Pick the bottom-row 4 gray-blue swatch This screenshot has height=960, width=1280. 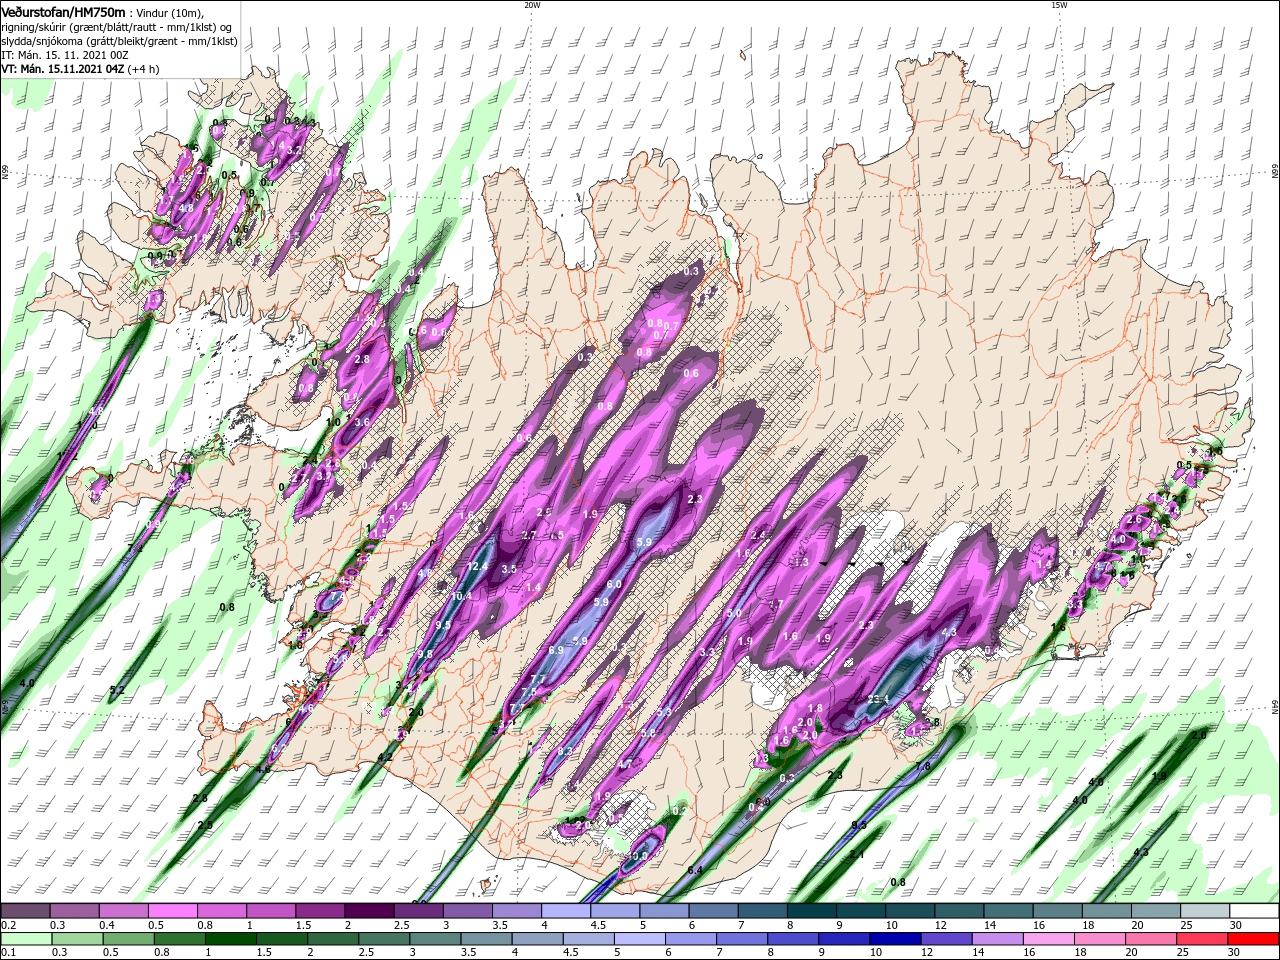pyautogui.click(x=538, y=939)
